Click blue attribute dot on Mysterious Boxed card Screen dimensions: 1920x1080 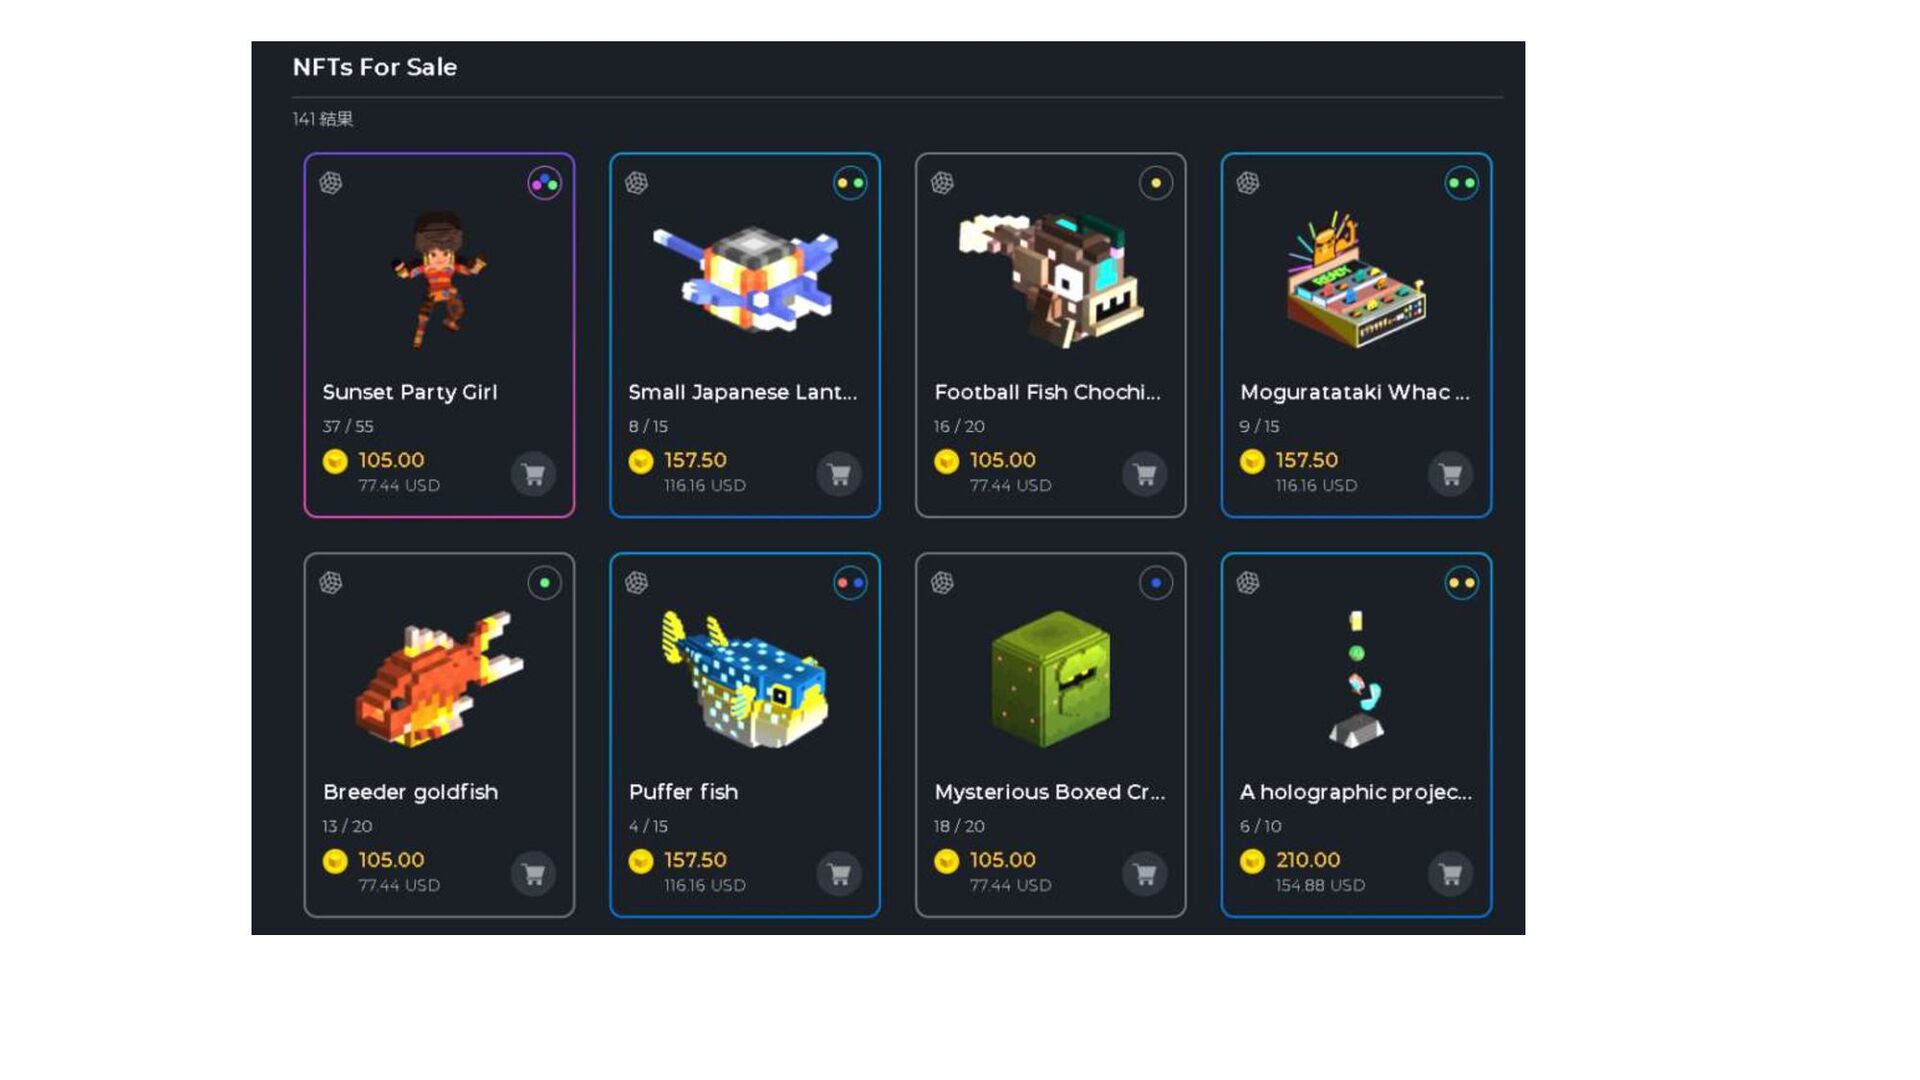tap(1156, 583)
